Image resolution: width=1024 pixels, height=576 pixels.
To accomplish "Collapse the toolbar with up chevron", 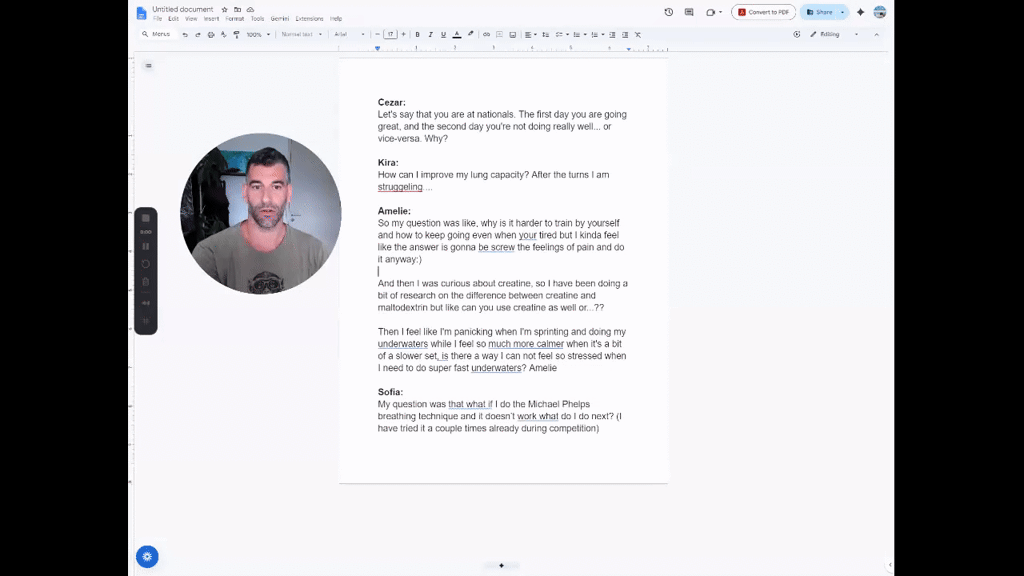I will tap(876, 35).
